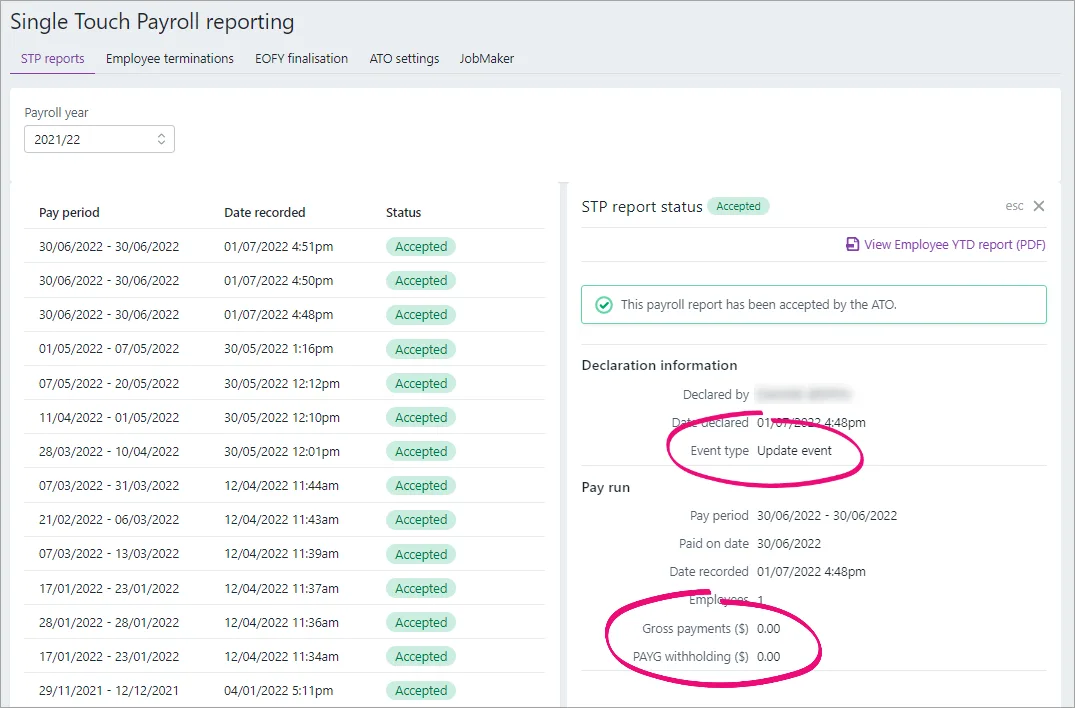
Task: Click the X to close the STP report status panel
Action: click(x=1038, y=206)
